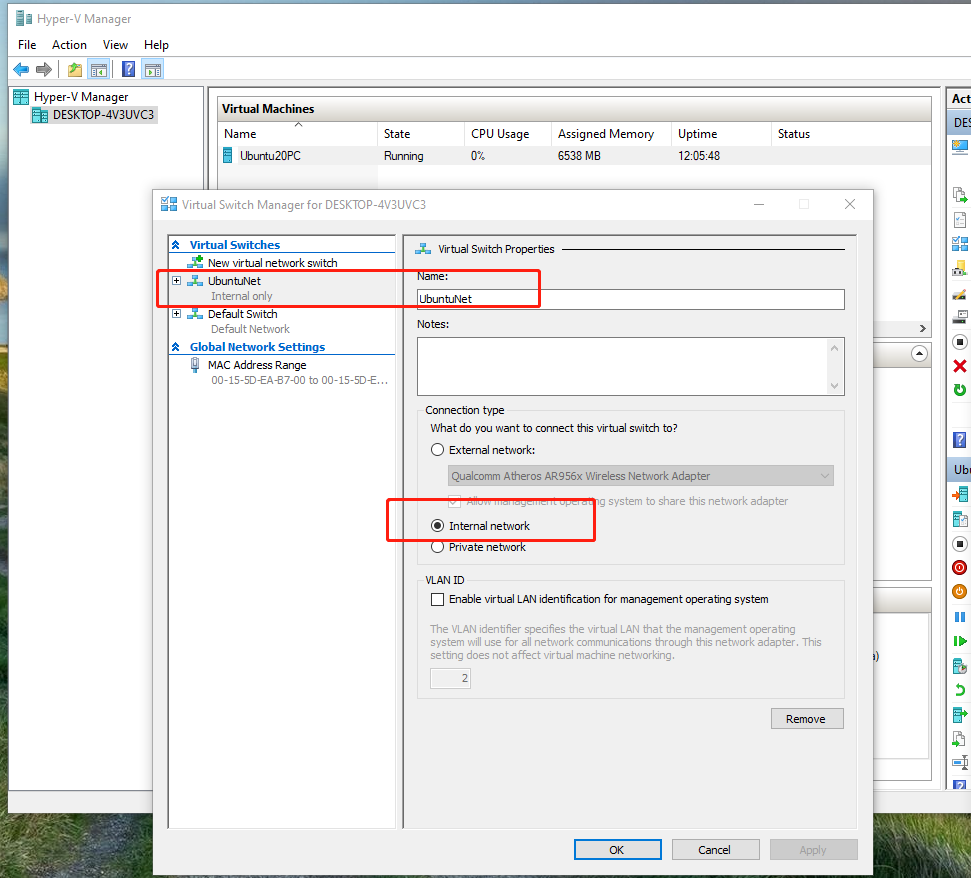This screenshot has width=971, height=878.
Task: Click the Status column header
Action: click(x=850, y=134)
